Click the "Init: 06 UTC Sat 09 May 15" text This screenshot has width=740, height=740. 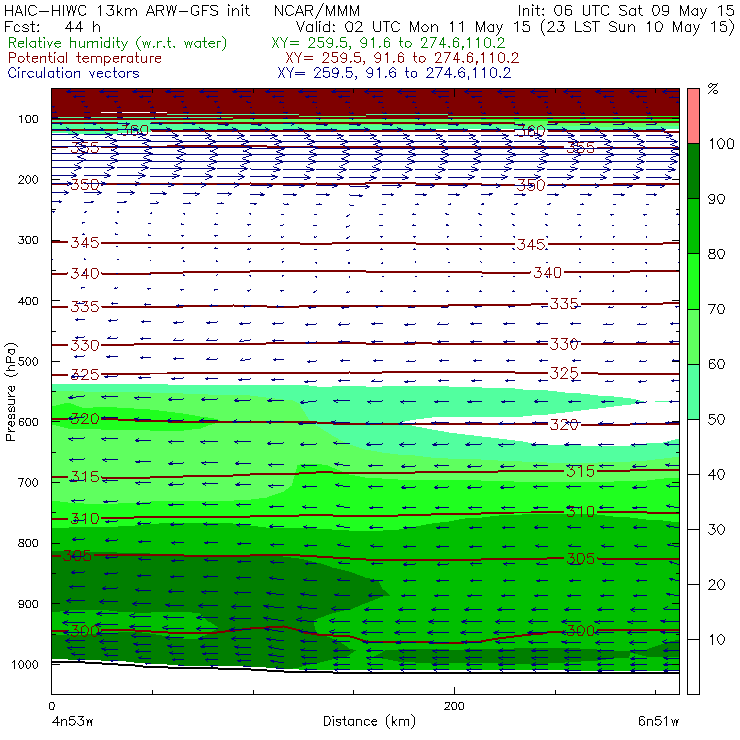(626, 10)
